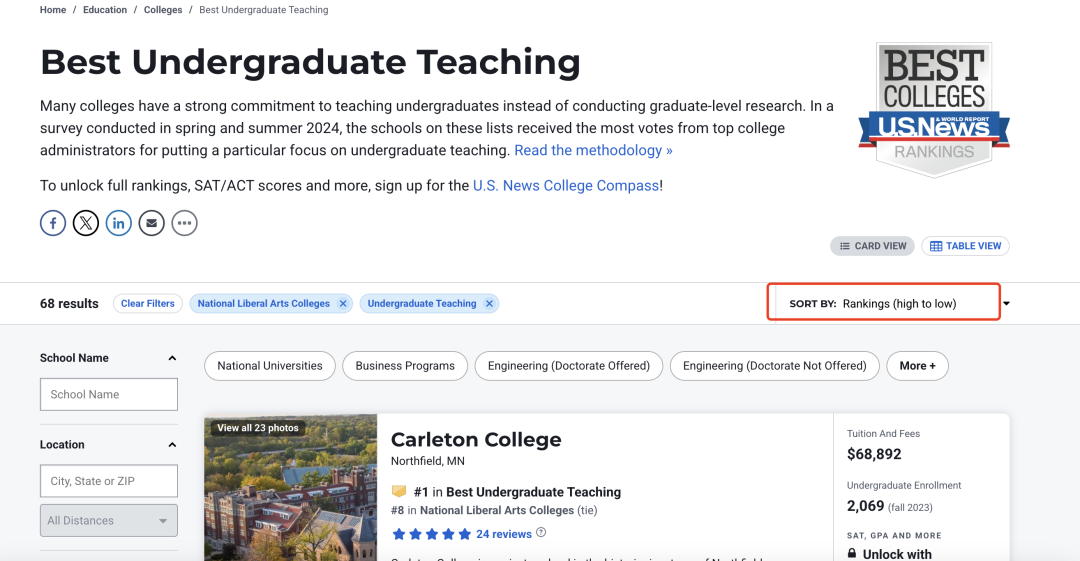The height and width of the screenshot is (561, 1080).
Task: Switch to Table View
Action: pos(966,246)
